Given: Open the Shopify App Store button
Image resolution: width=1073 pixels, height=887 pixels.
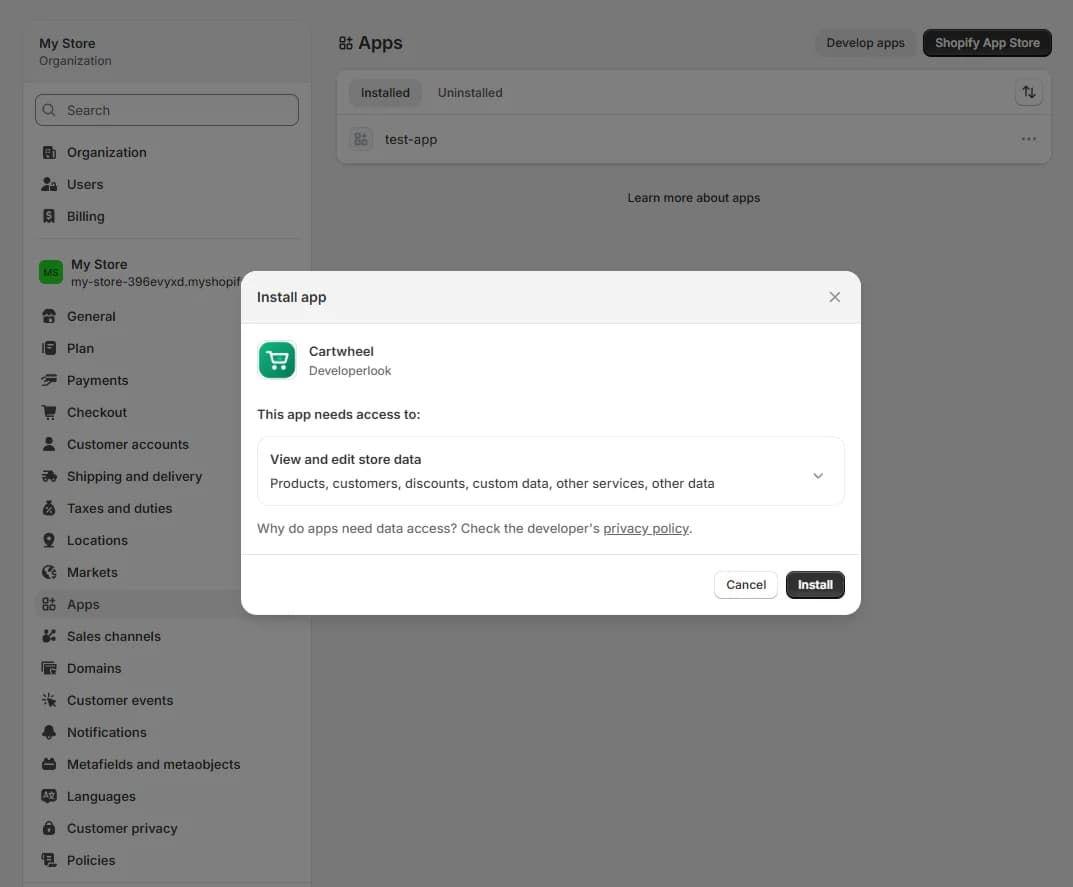Looking at the screenshot, I should click(987, 42).
